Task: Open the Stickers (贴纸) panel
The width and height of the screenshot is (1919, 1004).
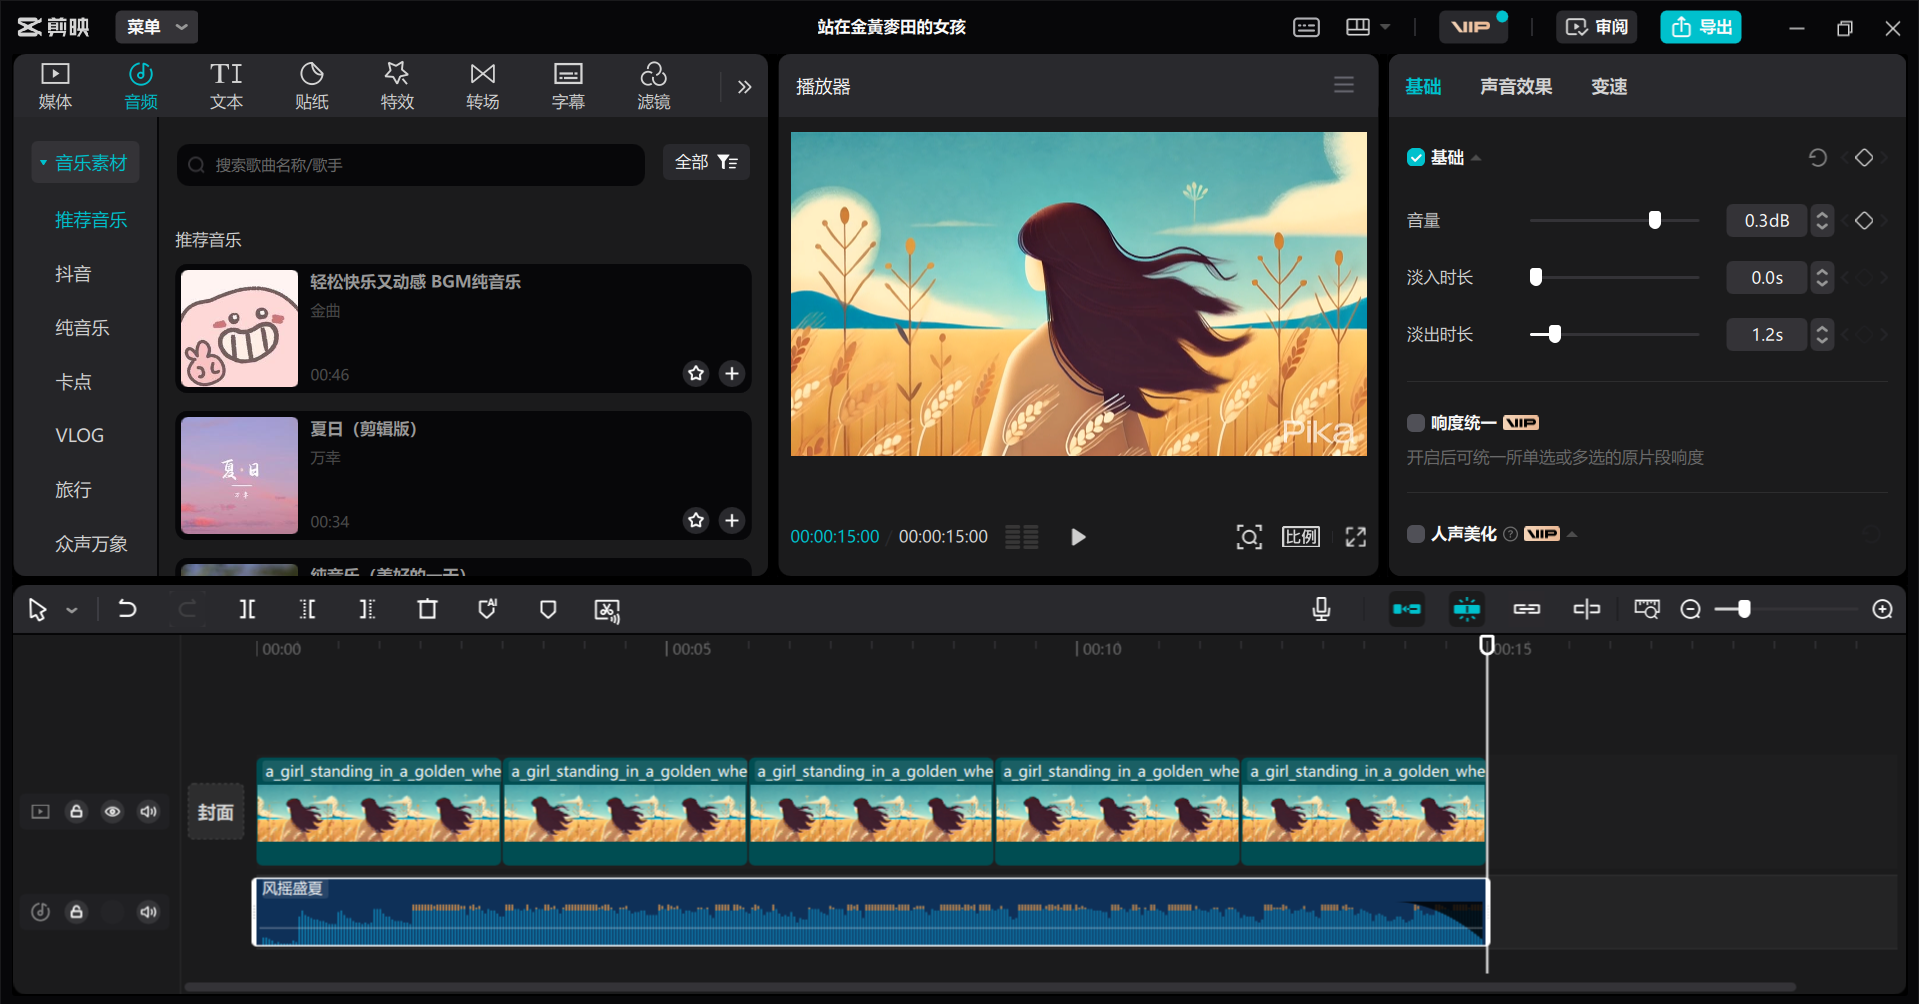Action: 311,86
